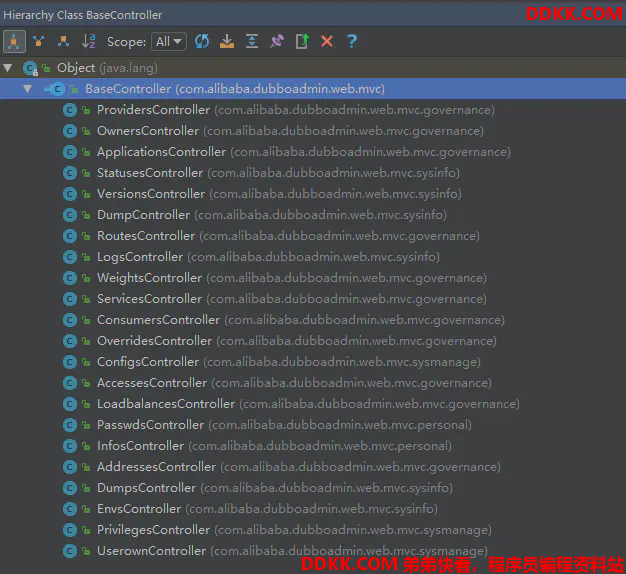This screenshot has width=626, height=574.
Task: Click the class icon next to DumpController
Action: click(x=70, y=215)
